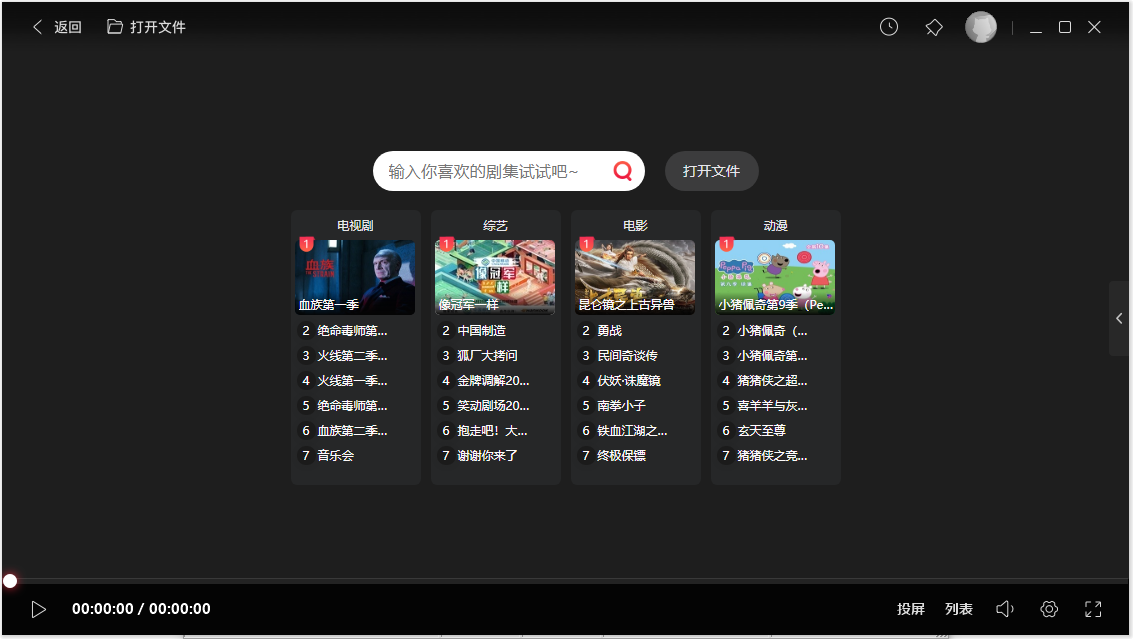1133x639 pixels.
Task: Click the 打开文件 button beside search
Action: coord(711,171)
